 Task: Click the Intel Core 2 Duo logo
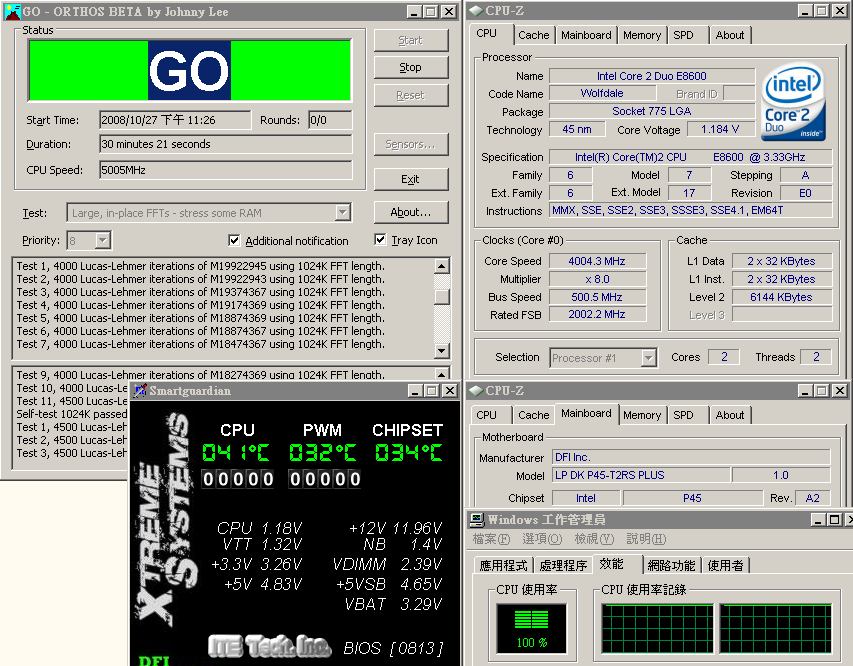794,102
